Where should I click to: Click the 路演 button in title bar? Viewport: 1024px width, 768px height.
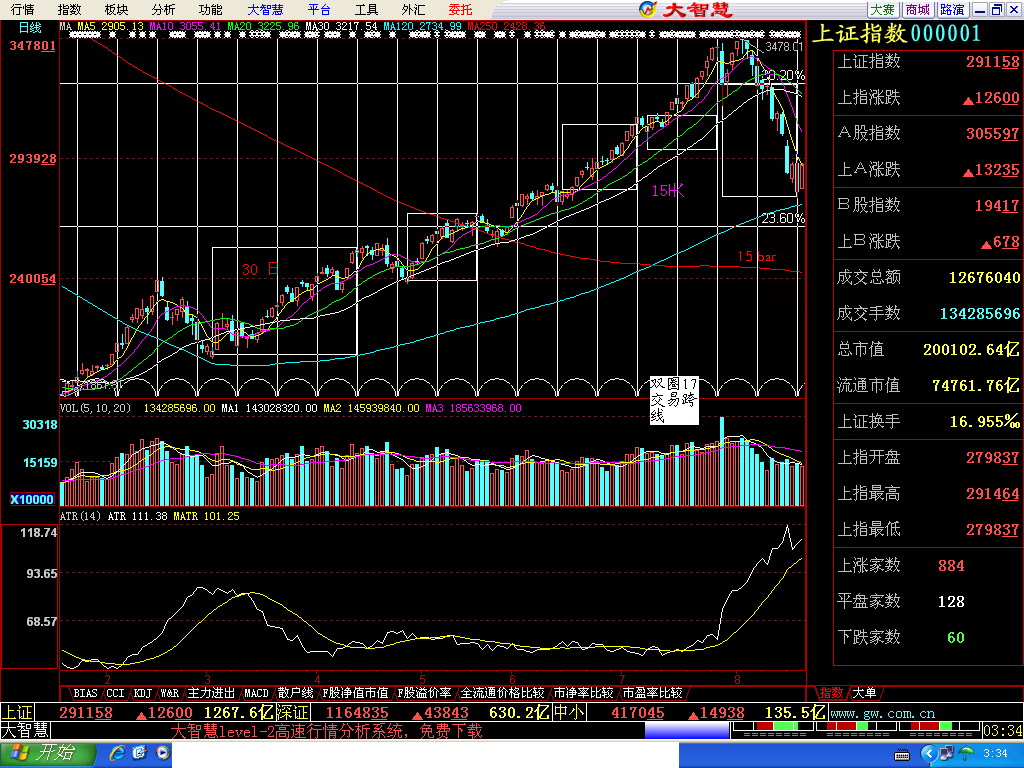pyautogui.click(x=952, y=9)
